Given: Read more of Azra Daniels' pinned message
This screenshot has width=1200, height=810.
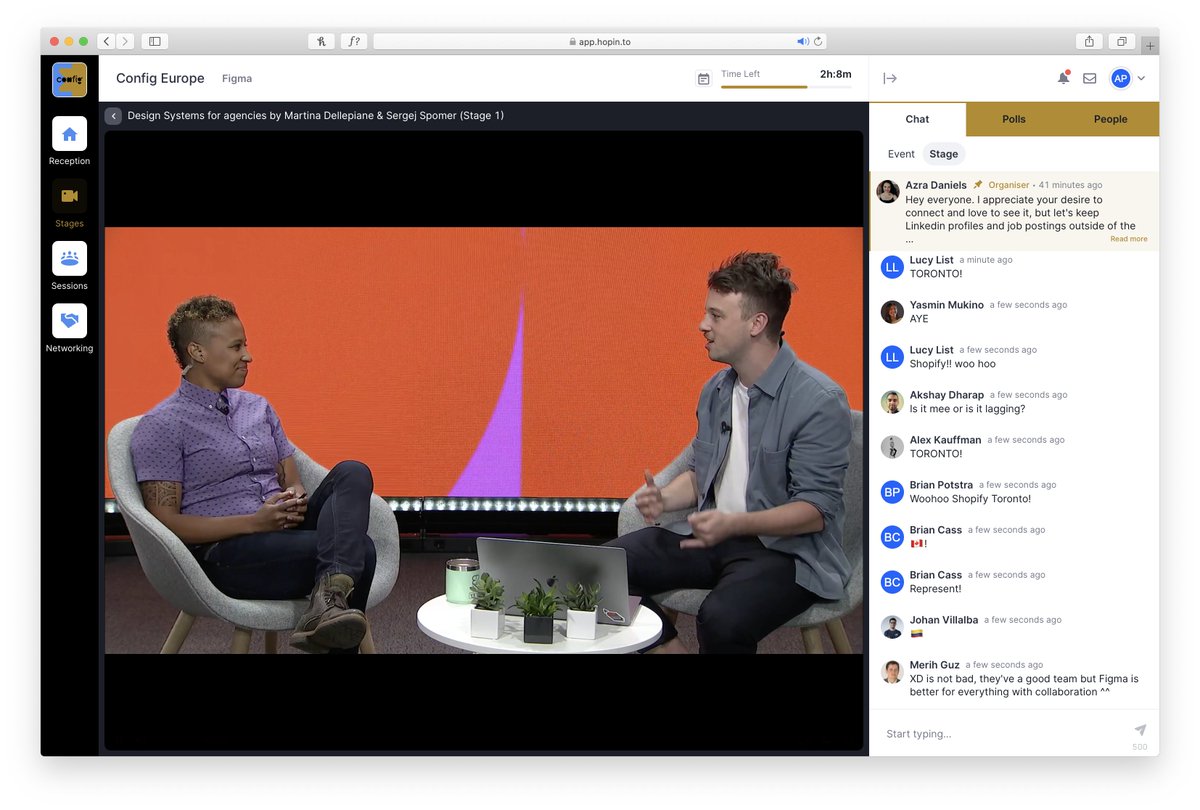Looking at the screenshot, I should point(1129,239).
